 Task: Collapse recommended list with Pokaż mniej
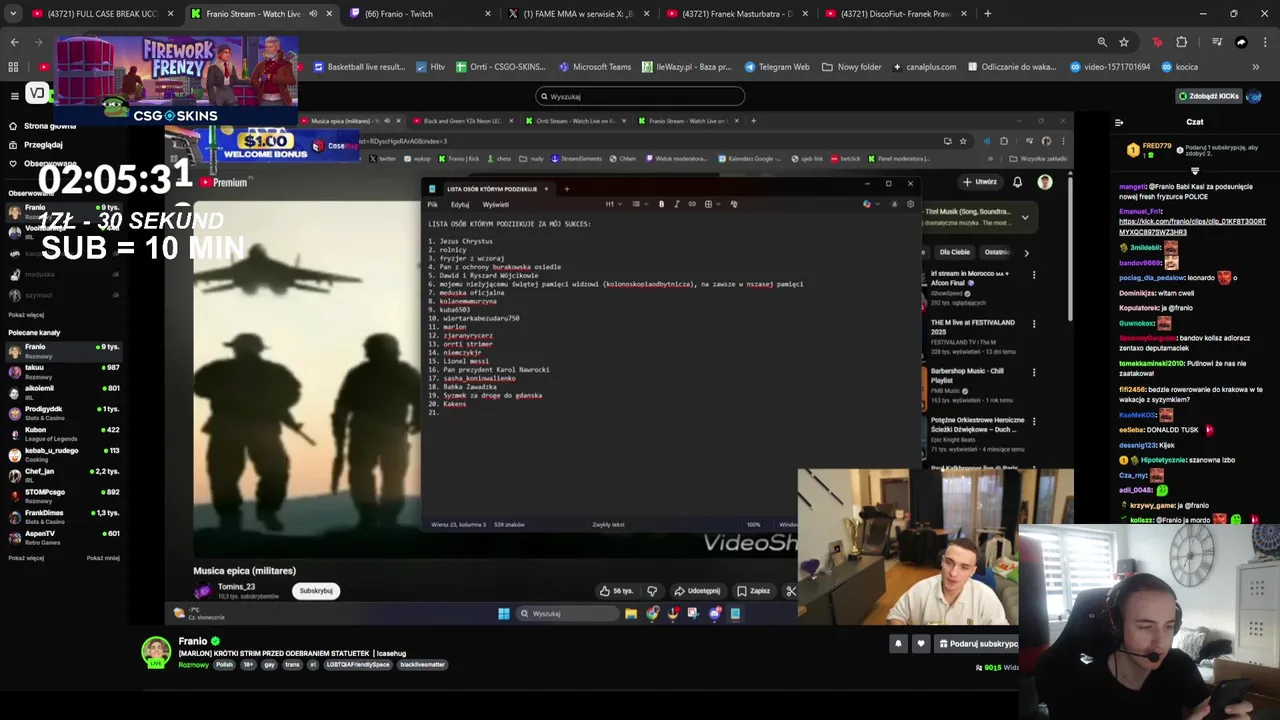tap(103, 558)
